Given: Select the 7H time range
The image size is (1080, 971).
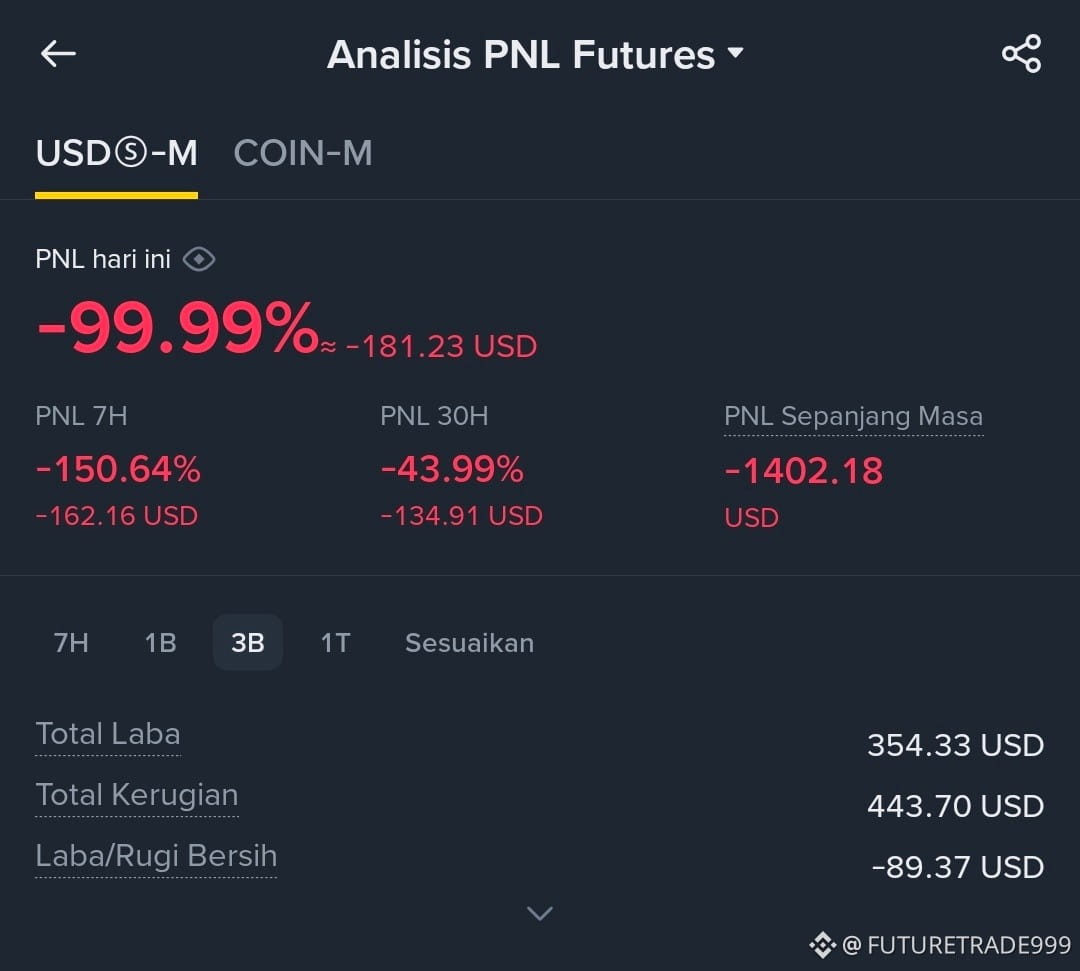Looking at the screenshot, I should (71, 643).
